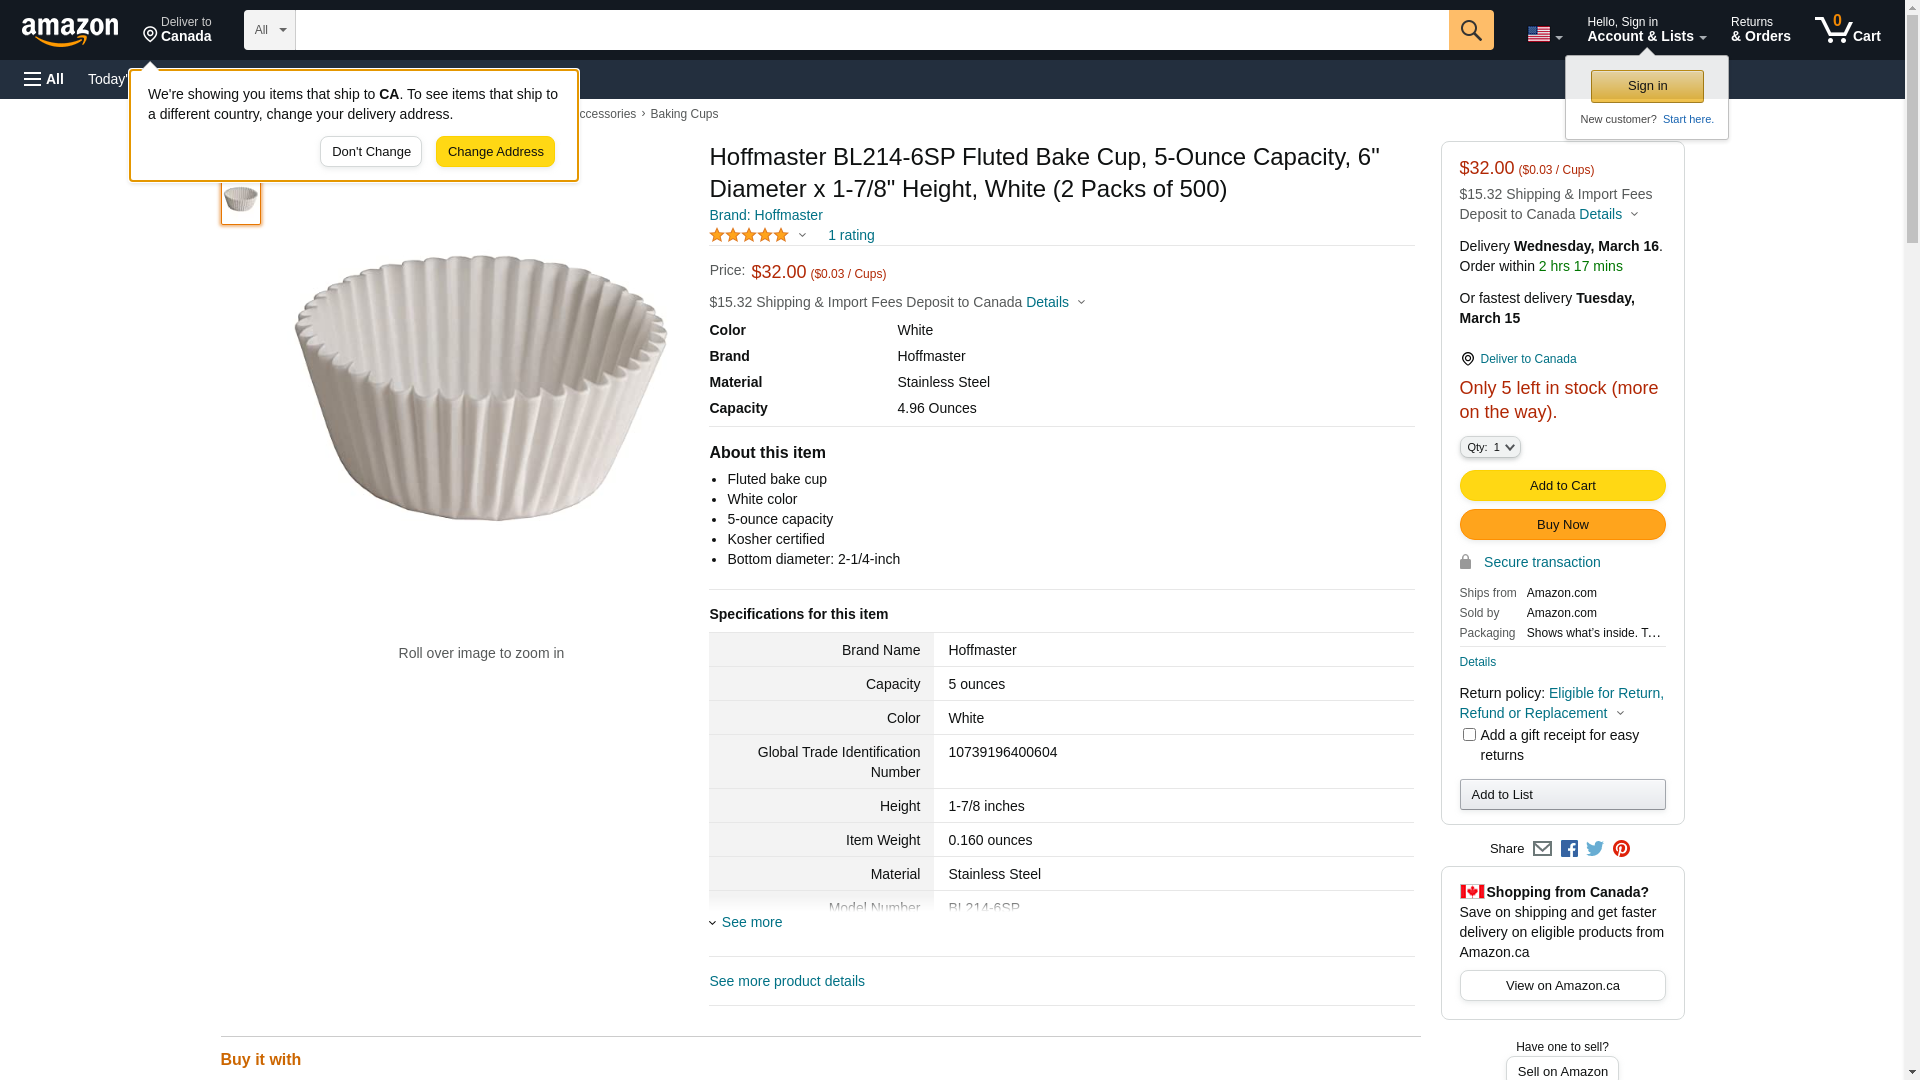The image size is (1920, 1080).
Task: Click the Amazon logo
Action: pyautogui.click(x=70, y=31)
